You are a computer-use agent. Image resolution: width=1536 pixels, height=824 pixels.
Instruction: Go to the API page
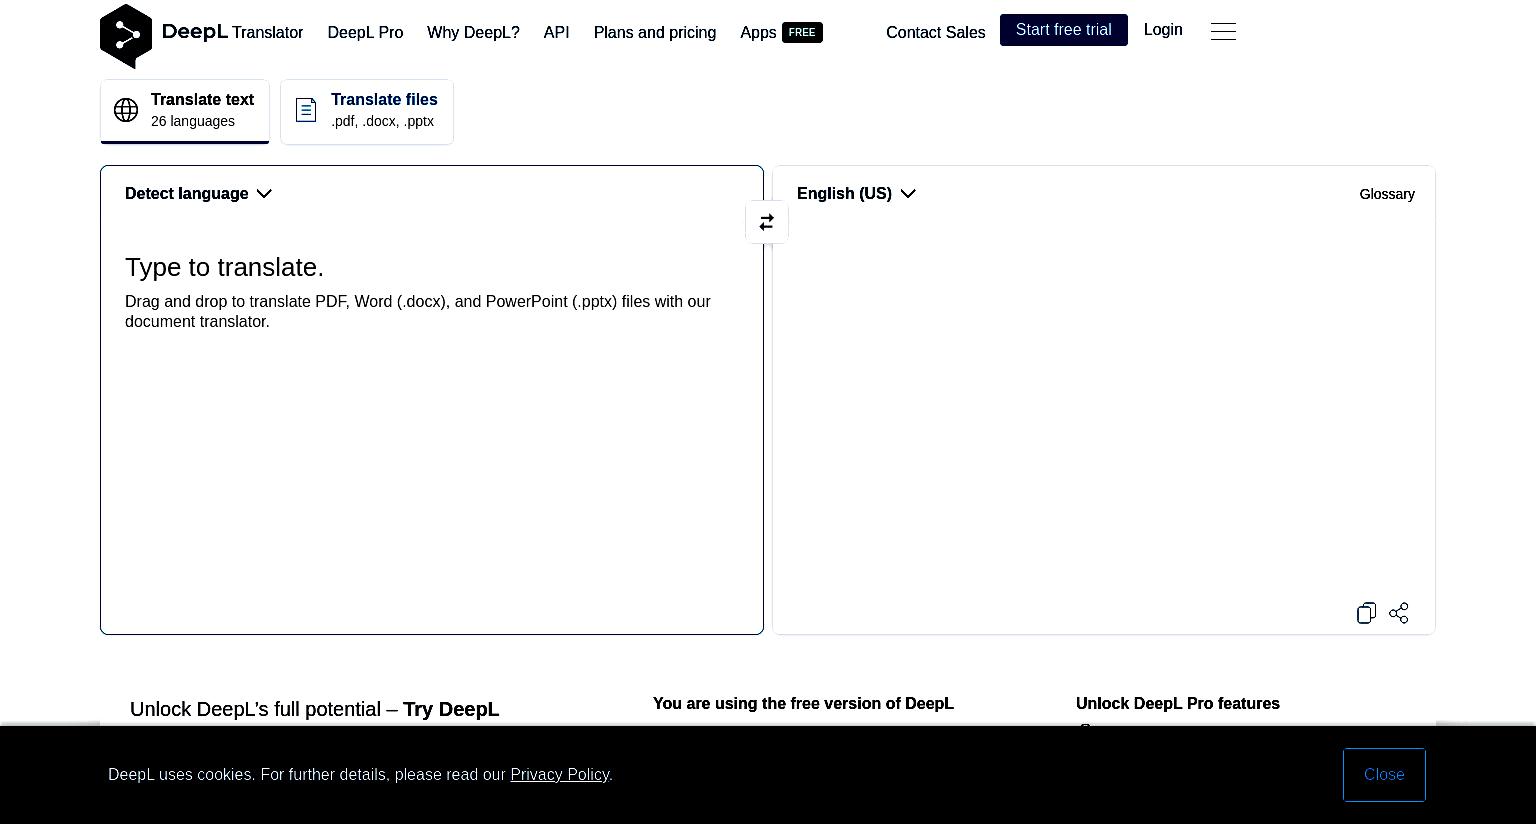coord(556,32)
